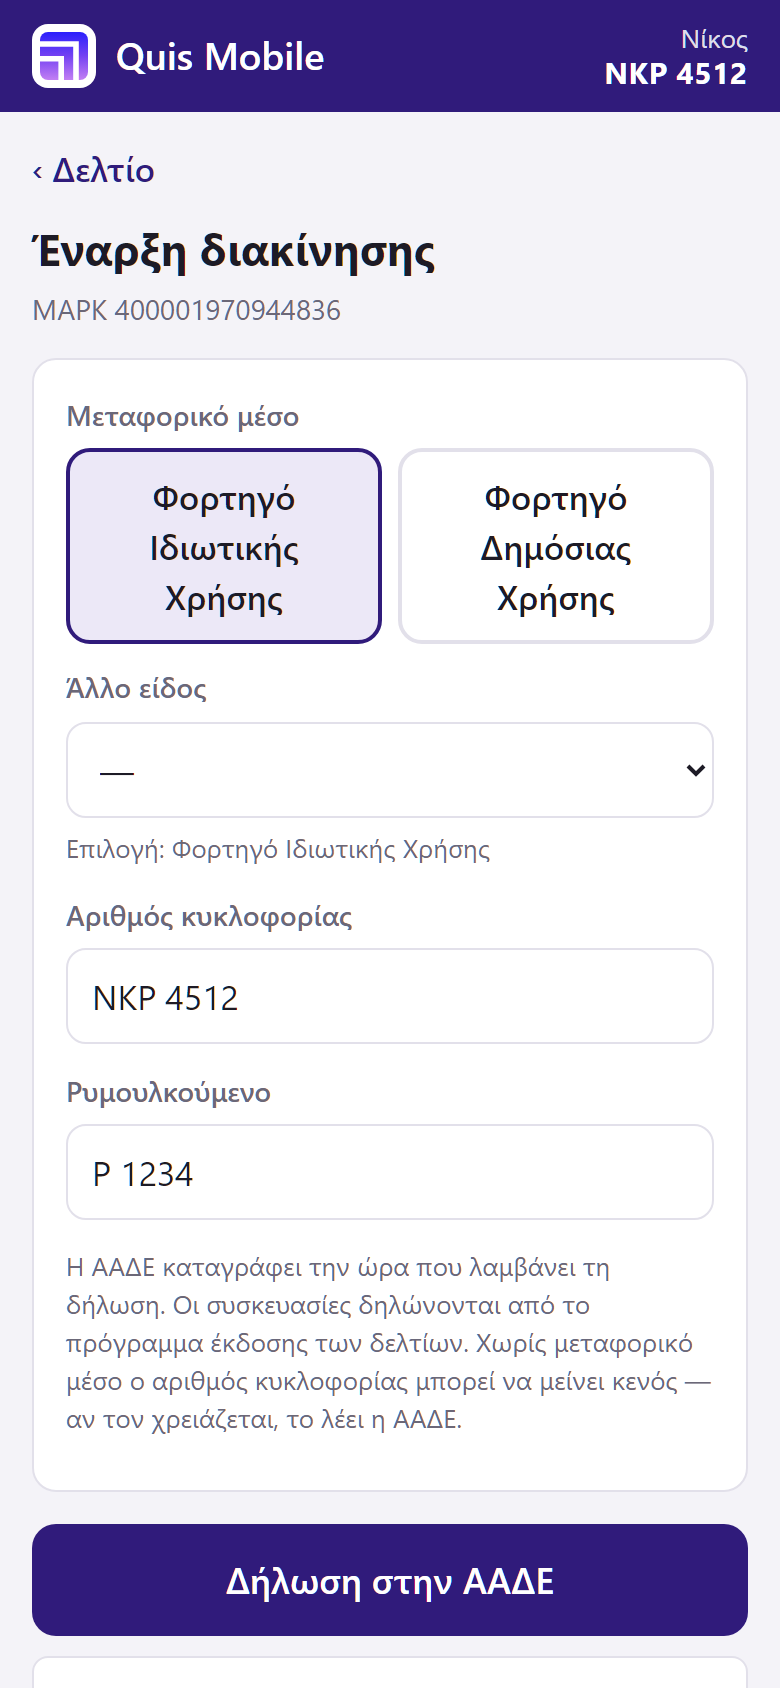Click the Νίκος user name in header
Viewport: 780px width, 1688px height.
714,39
